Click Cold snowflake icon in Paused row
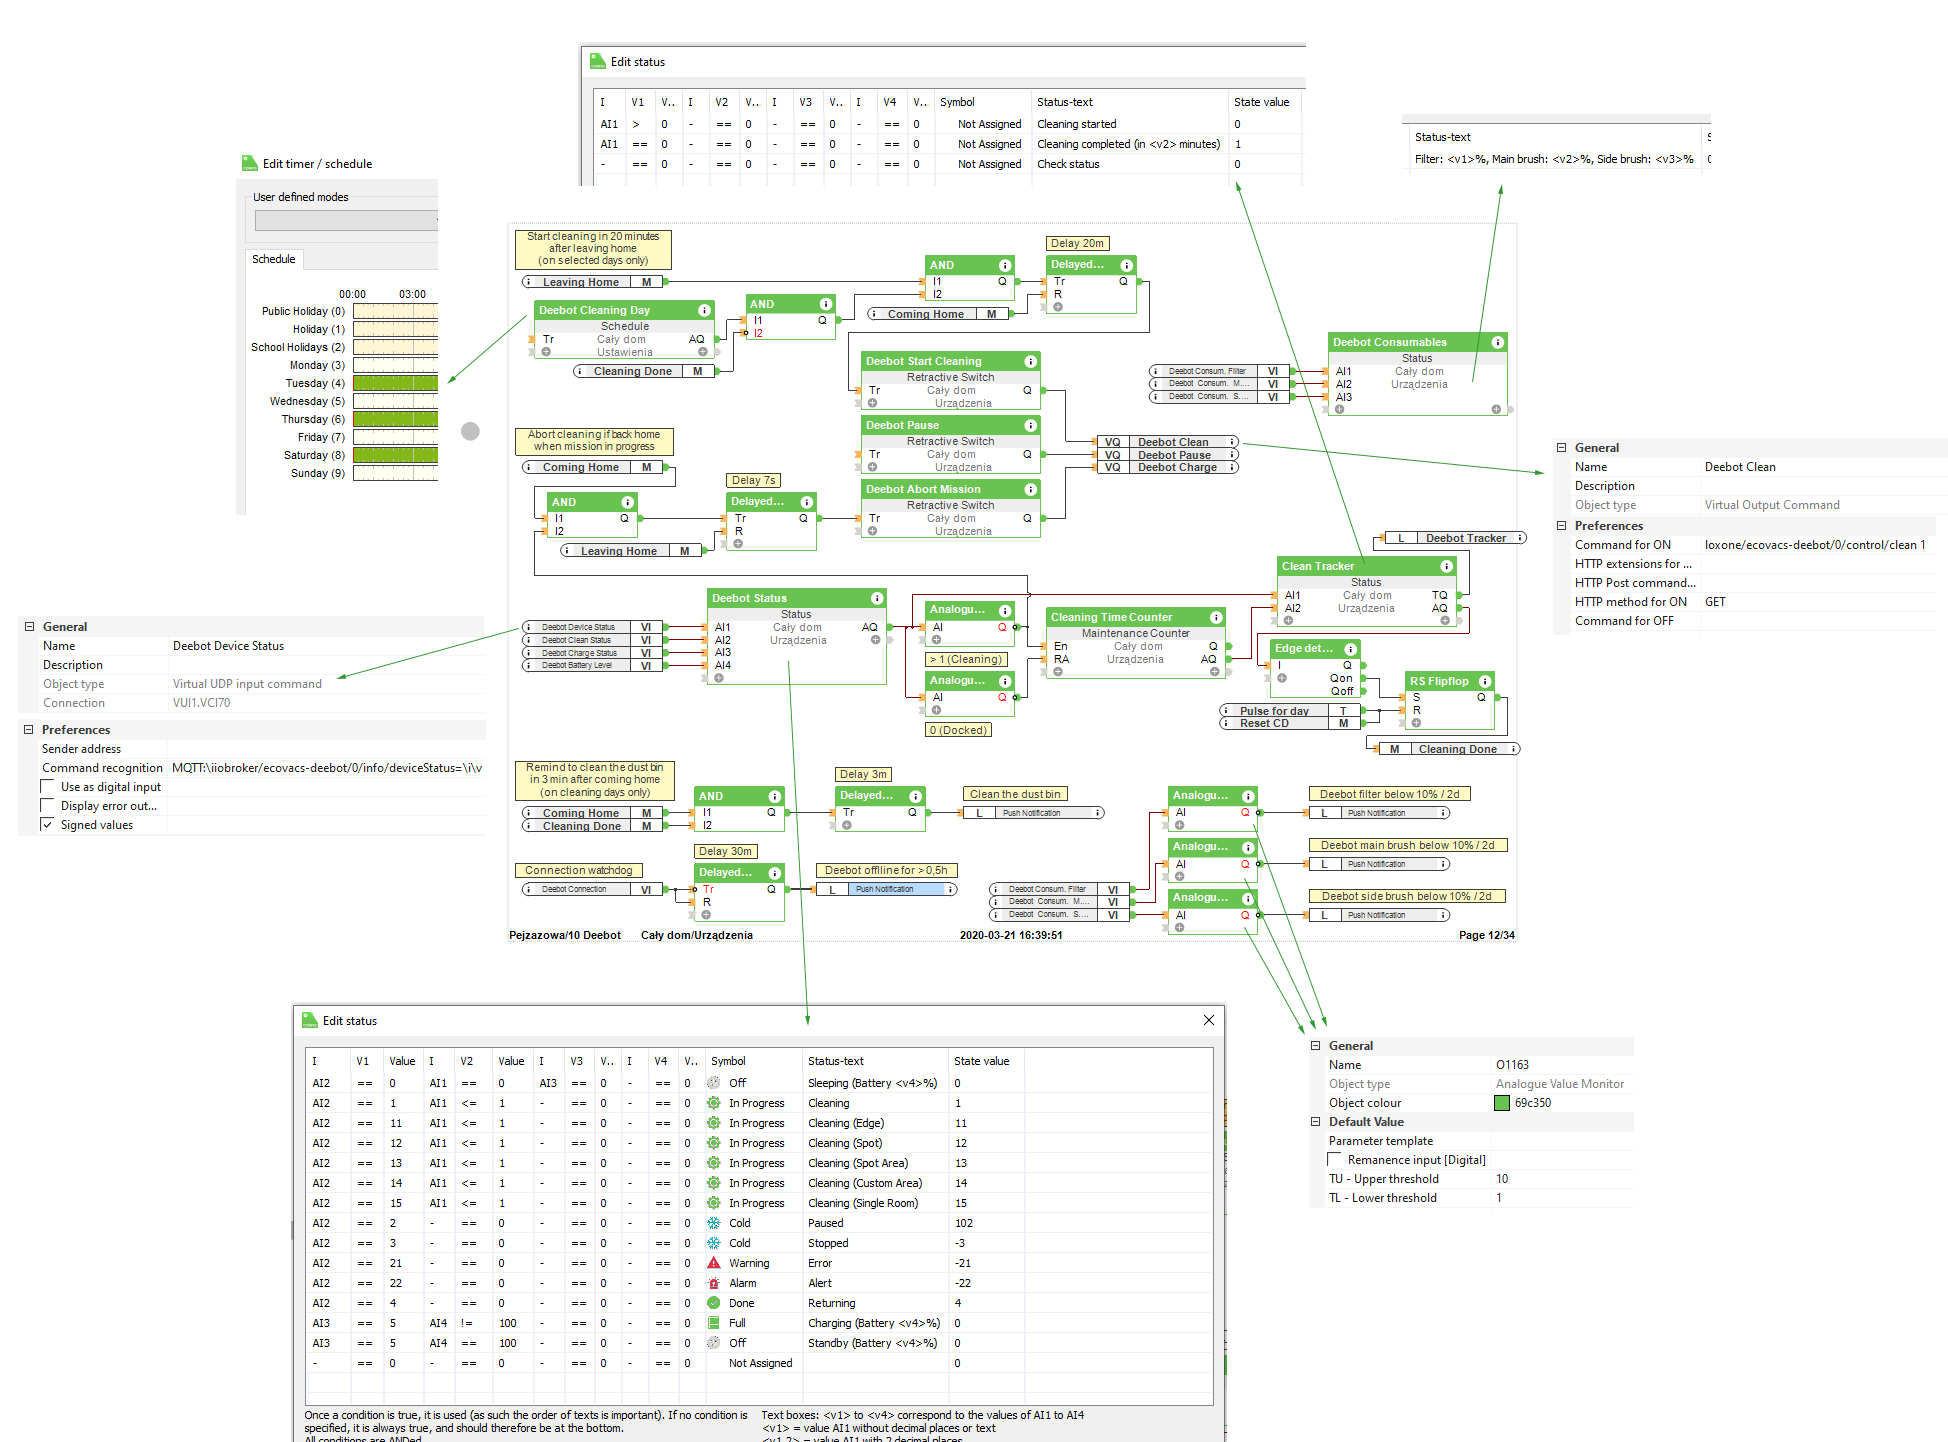The height and width of the screenshot is (1442, 1948). (x=714, y=1223)
